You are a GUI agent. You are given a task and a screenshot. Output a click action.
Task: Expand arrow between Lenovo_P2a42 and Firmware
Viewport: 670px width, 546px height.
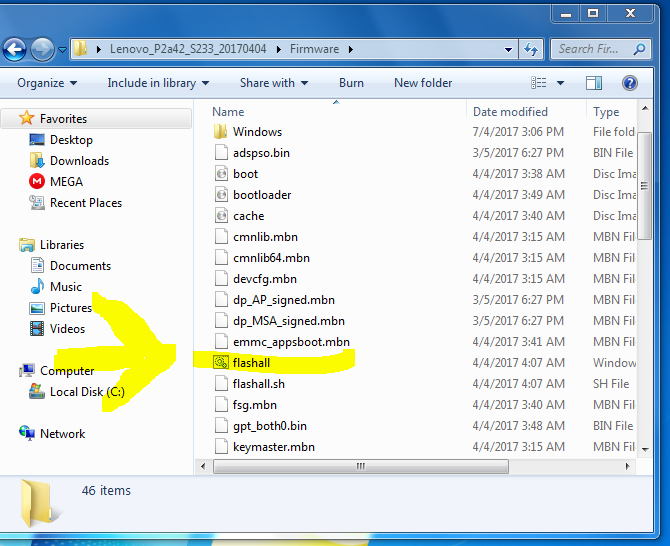pos(279,50)
